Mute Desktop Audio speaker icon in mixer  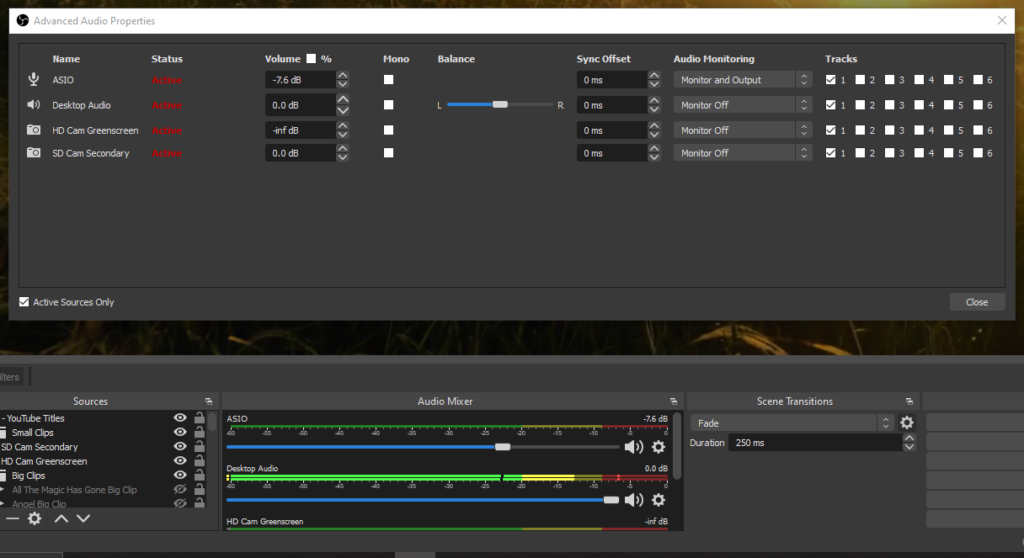(633, 500)
